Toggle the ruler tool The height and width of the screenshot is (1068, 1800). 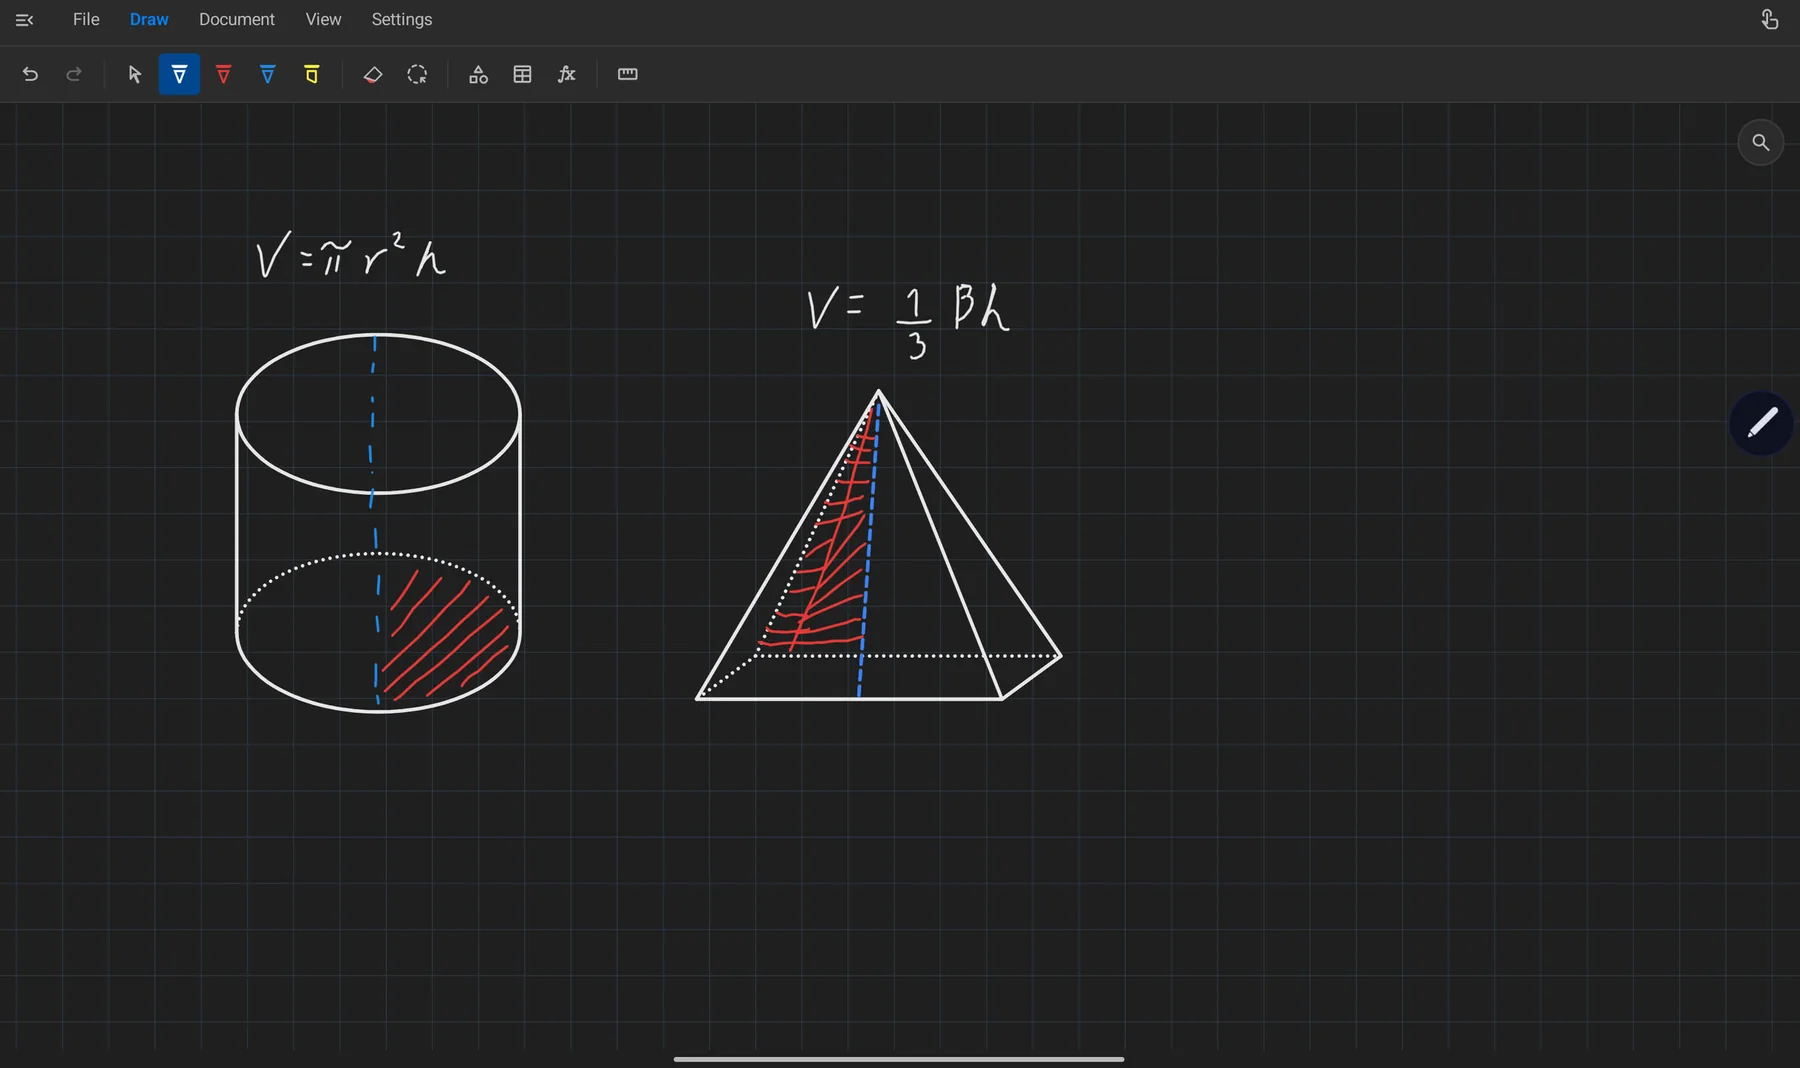click(x=628, y=74)
